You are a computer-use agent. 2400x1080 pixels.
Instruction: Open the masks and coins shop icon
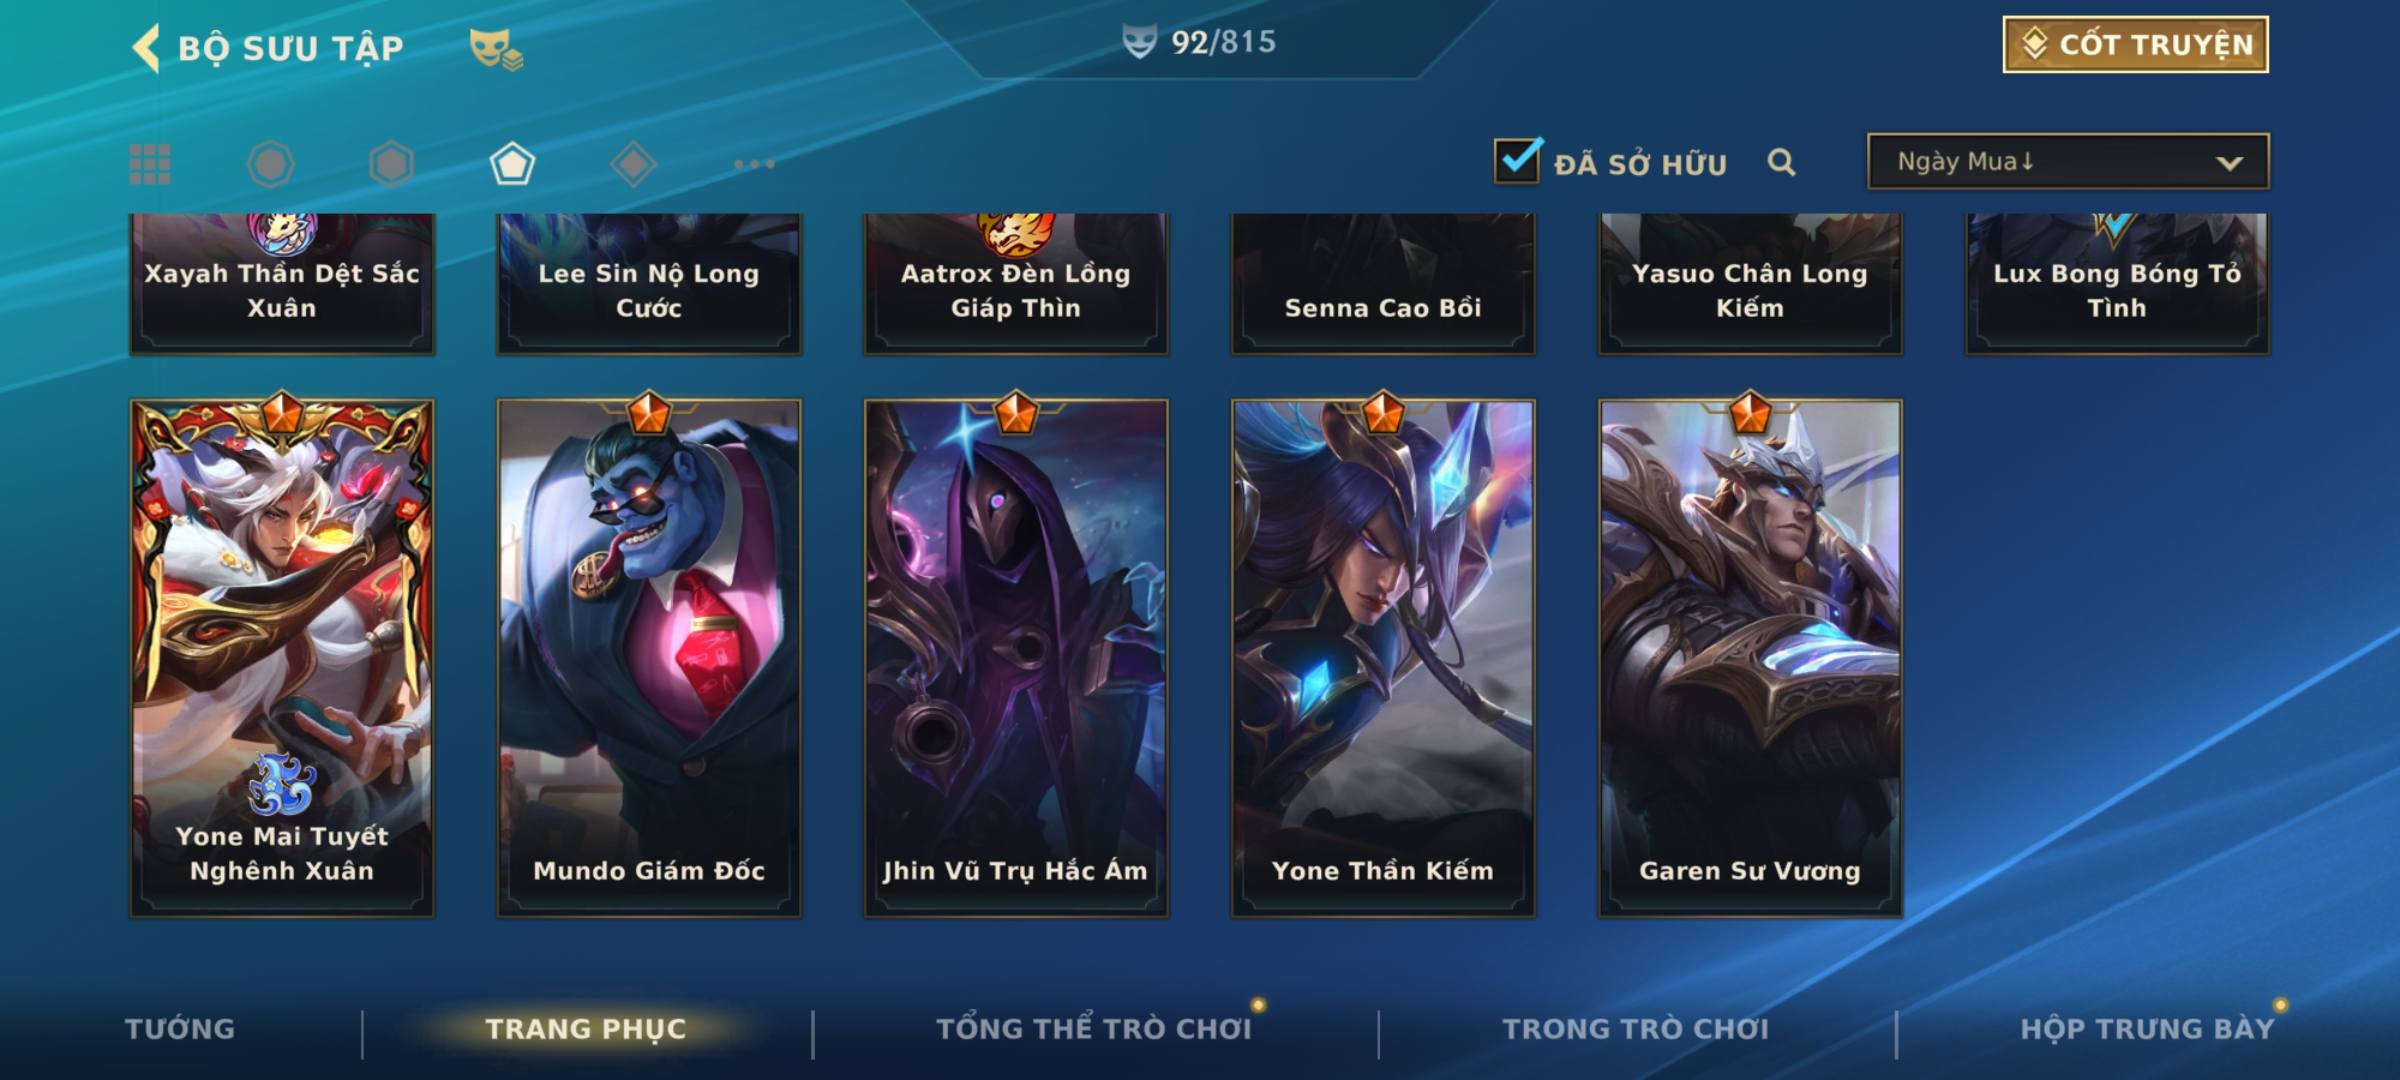496,48
